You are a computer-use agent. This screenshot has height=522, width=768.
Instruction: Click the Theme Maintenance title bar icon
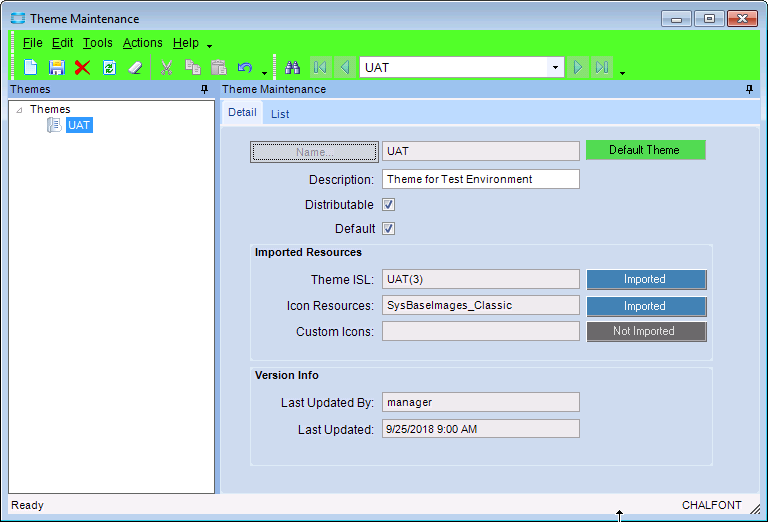(x=18, y=19)
